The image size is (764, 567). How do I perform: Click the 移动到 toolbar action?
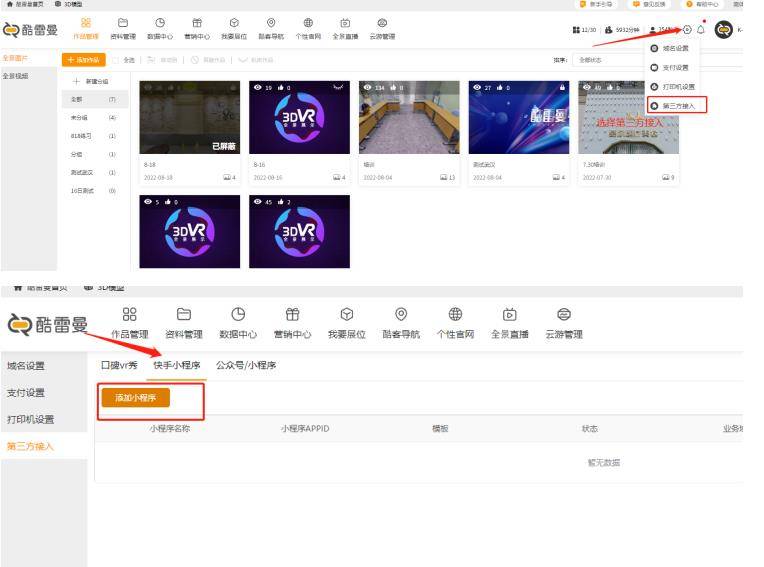(162, 60)
